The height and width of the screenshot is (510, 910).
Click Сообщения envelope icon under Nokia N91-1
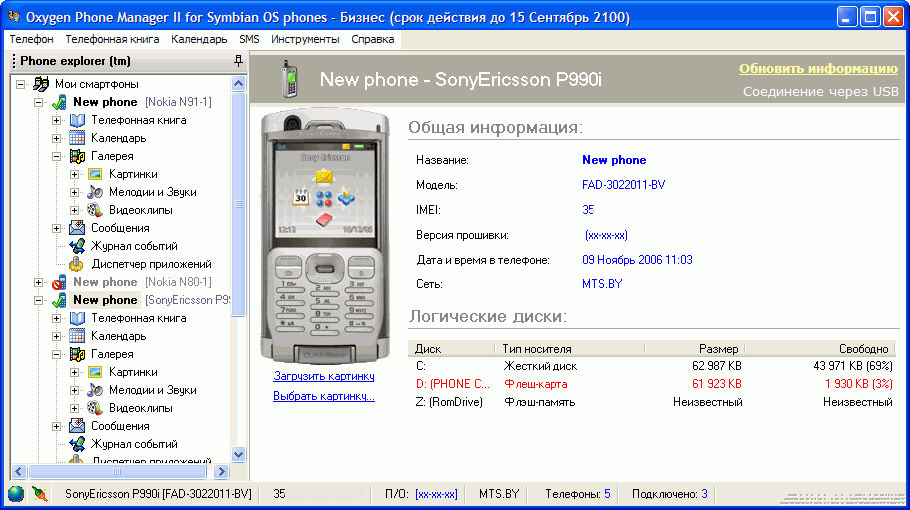point(77,228)
